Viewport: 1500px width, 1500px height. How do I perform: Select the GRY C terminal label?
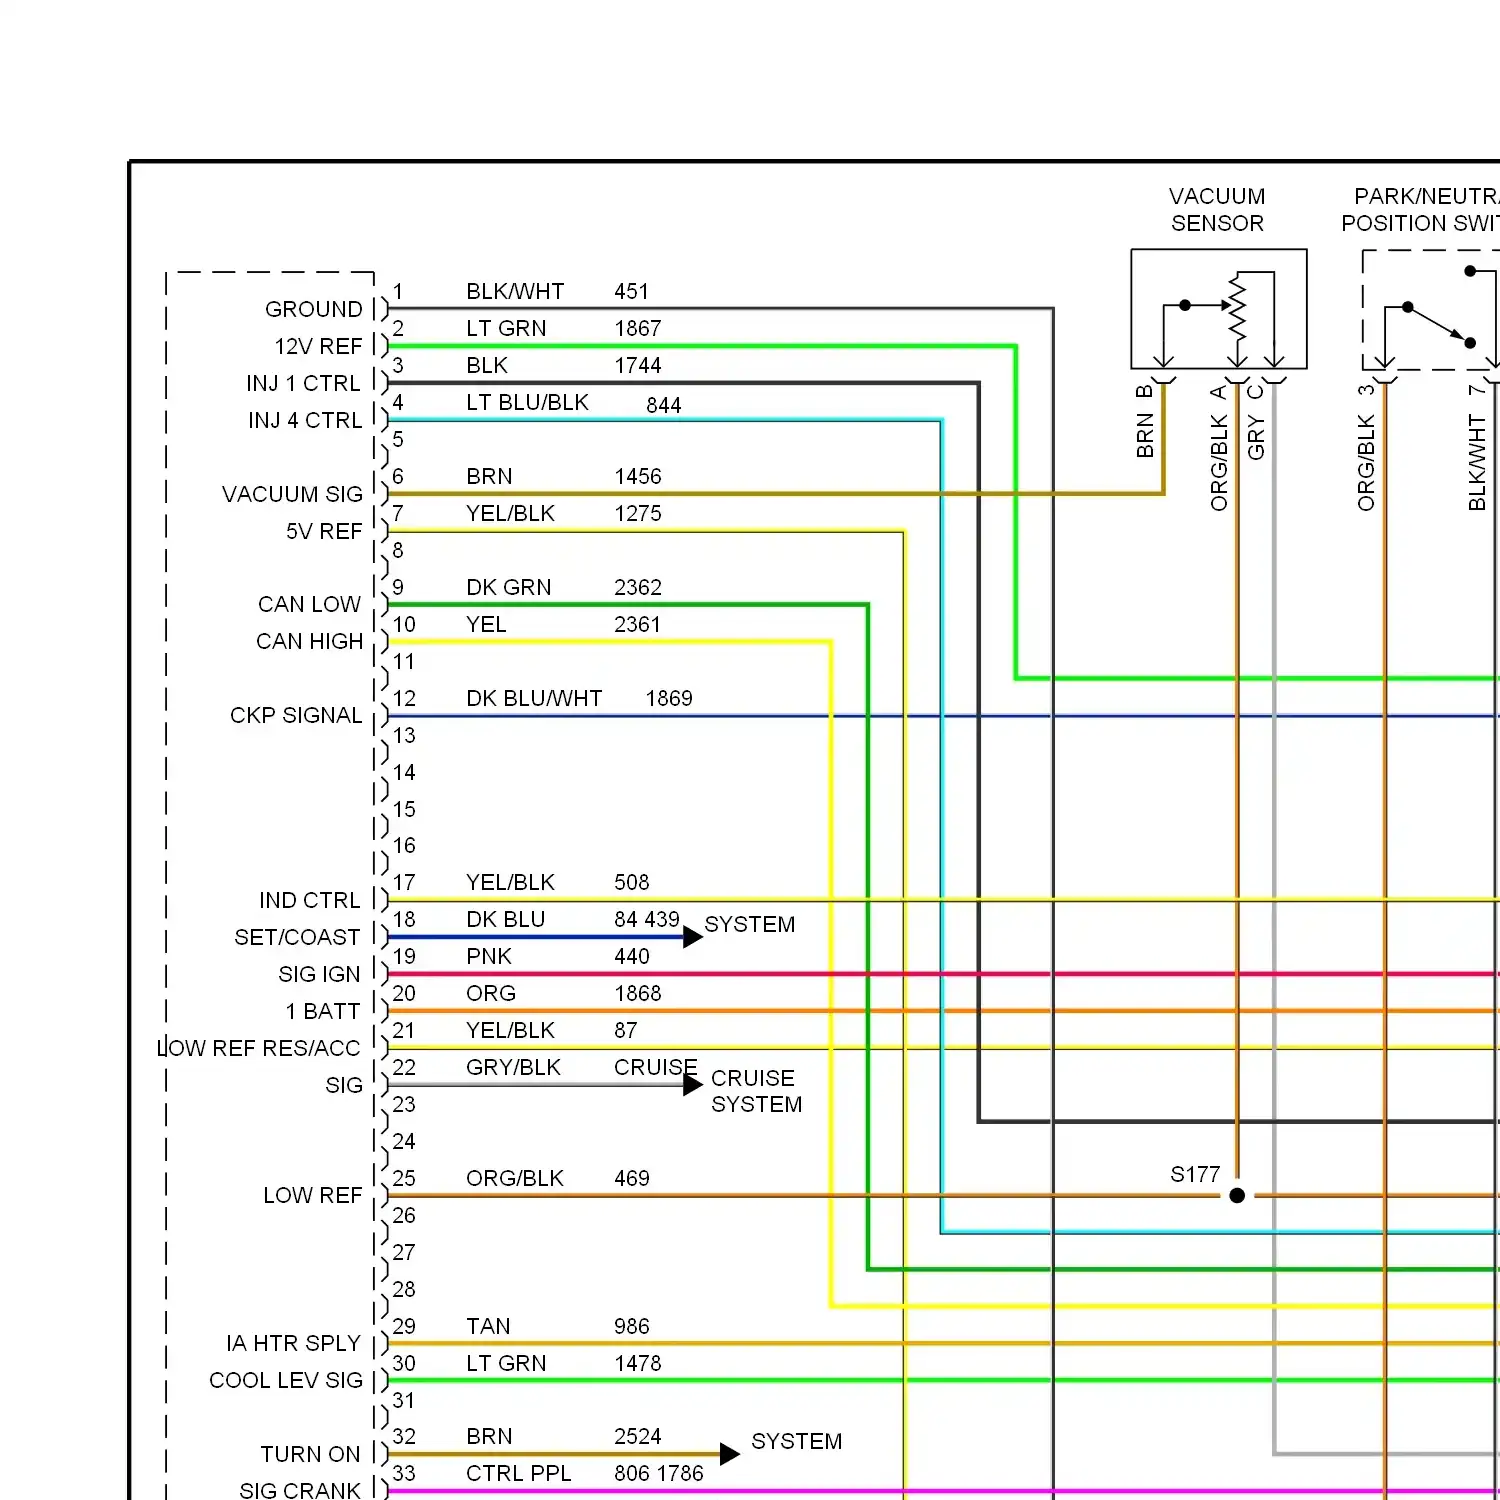click(x=1256, y=421)
